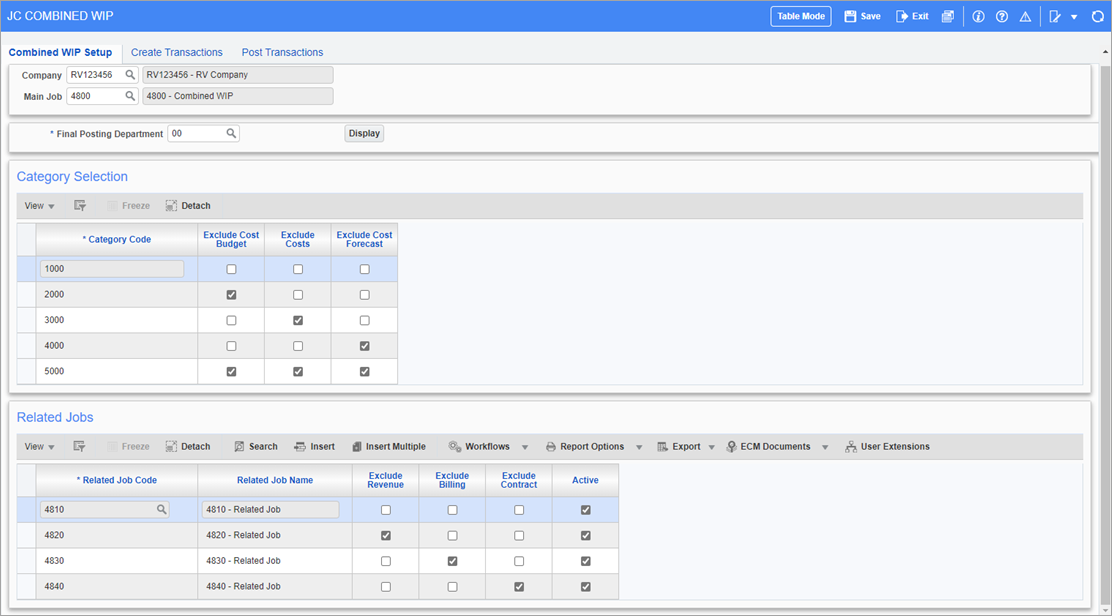
Task: Expand Report Options dropdown arrow
Action: pos(639,447)
